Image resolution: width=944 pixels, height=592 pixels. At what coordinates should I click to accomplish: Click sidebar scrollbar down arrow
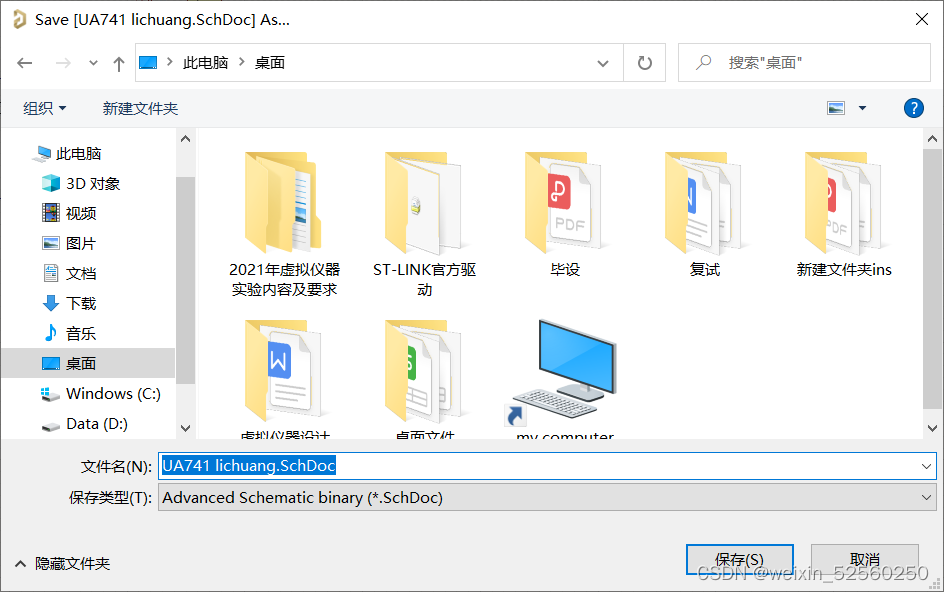185,428
